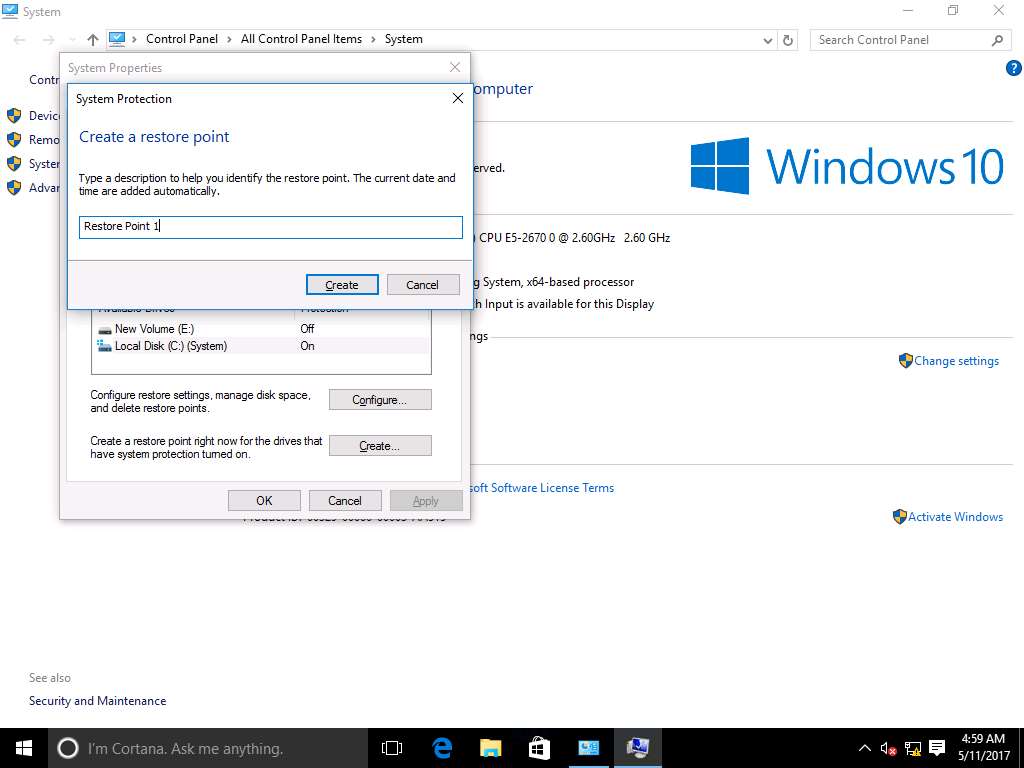The image size is (1024, 768).
Task: Open Task View on the taskbar
Action: [392, 748]
